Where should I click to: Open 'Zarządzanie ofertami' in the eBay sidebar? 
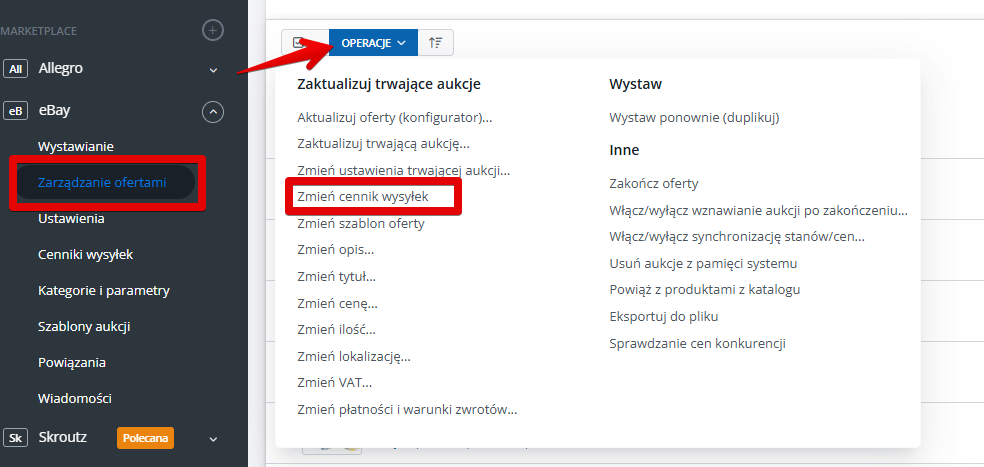[x=102, y=182]
